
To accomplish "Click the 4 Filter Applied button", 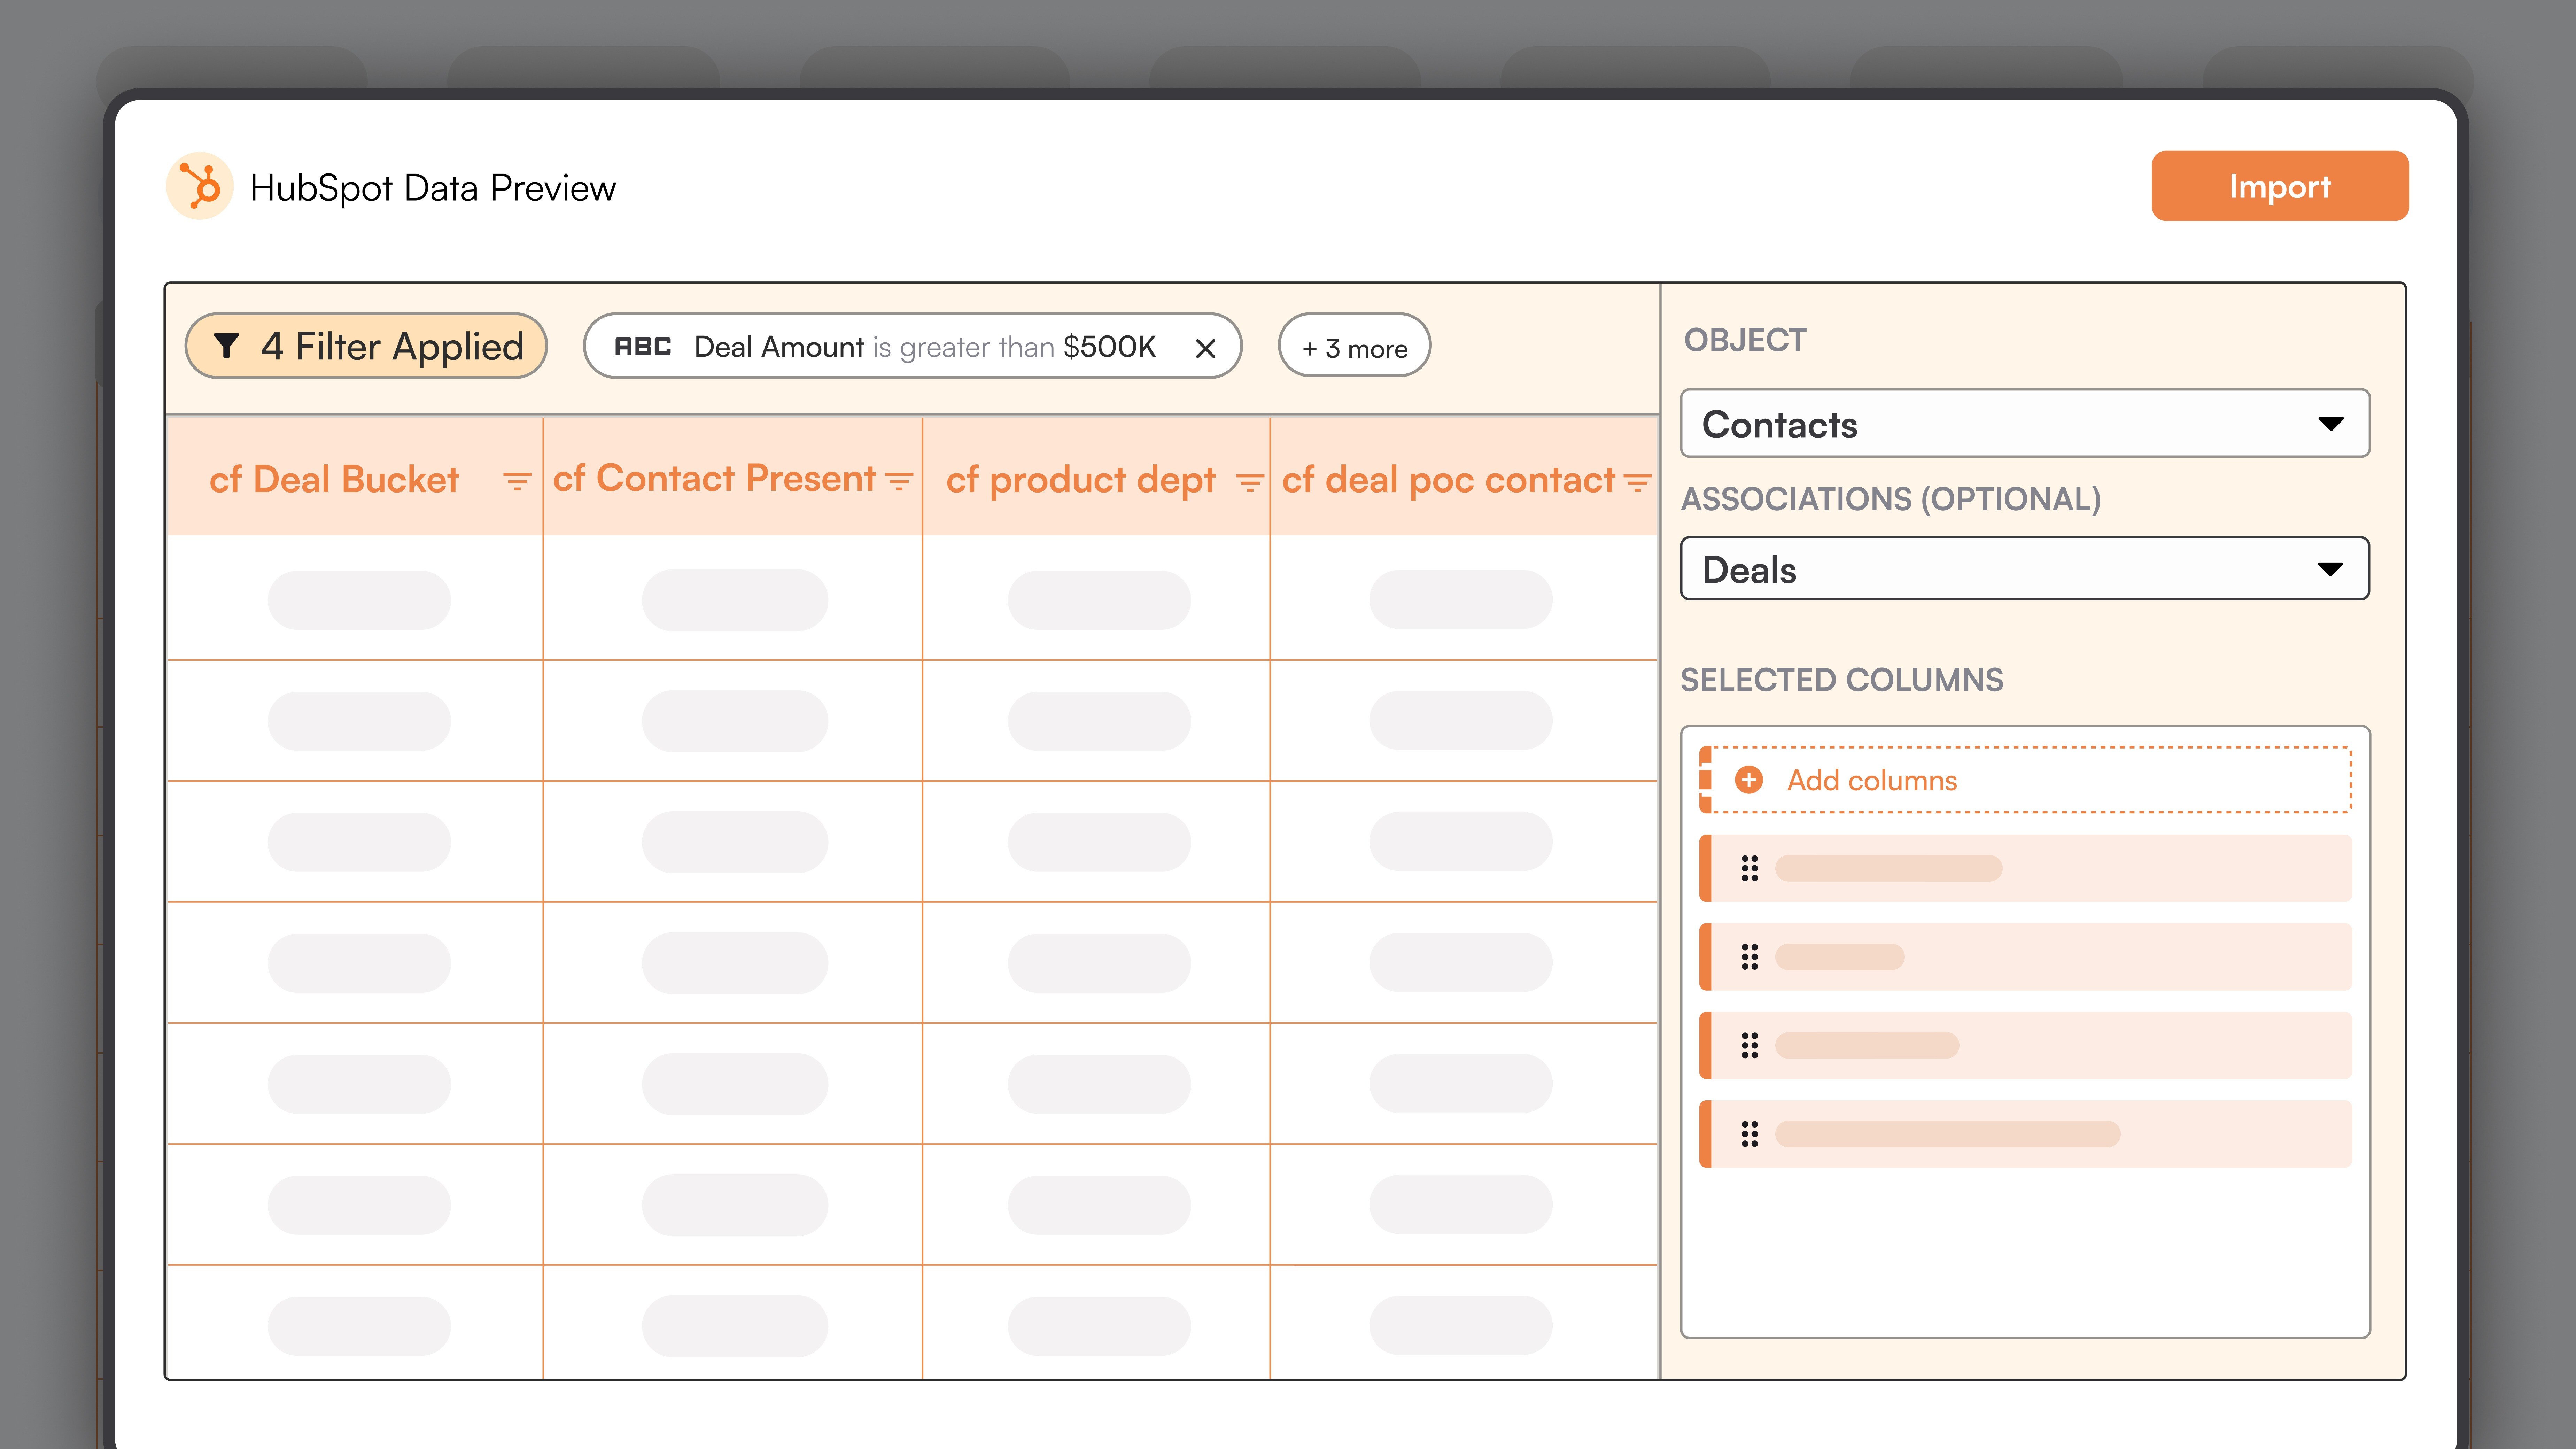I will click(x=366, y=346).
